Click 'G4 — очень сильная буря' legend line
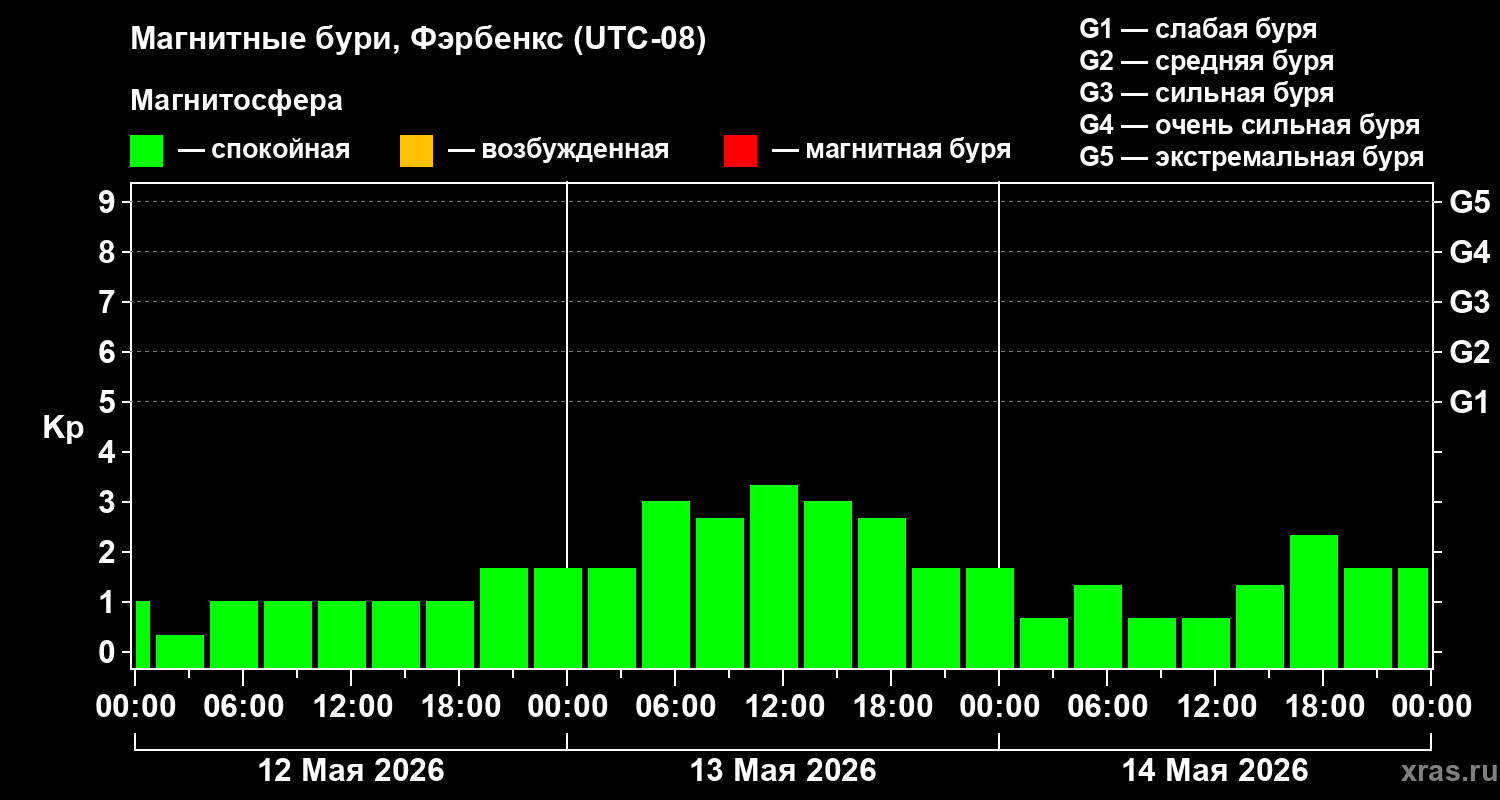The height and width of the screenshot is (800, 1500). tap(1249, 125)
